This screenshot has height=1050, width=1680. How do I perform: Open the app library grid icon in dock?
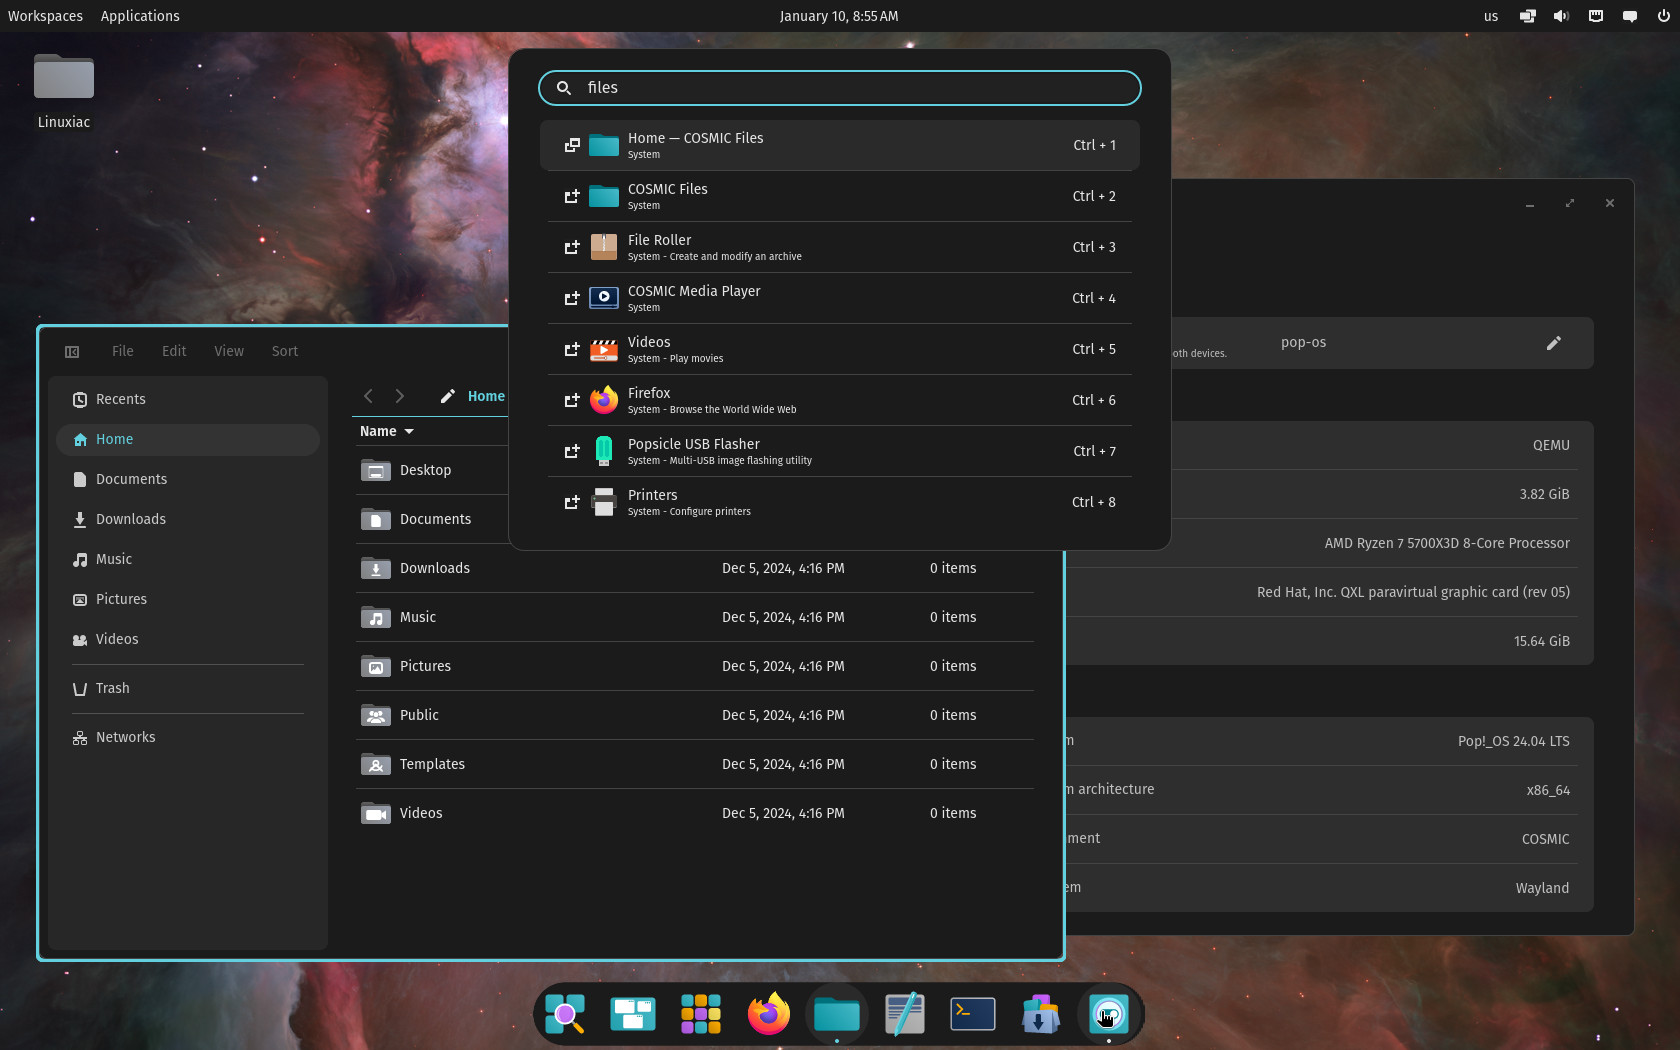[701, 1014]
